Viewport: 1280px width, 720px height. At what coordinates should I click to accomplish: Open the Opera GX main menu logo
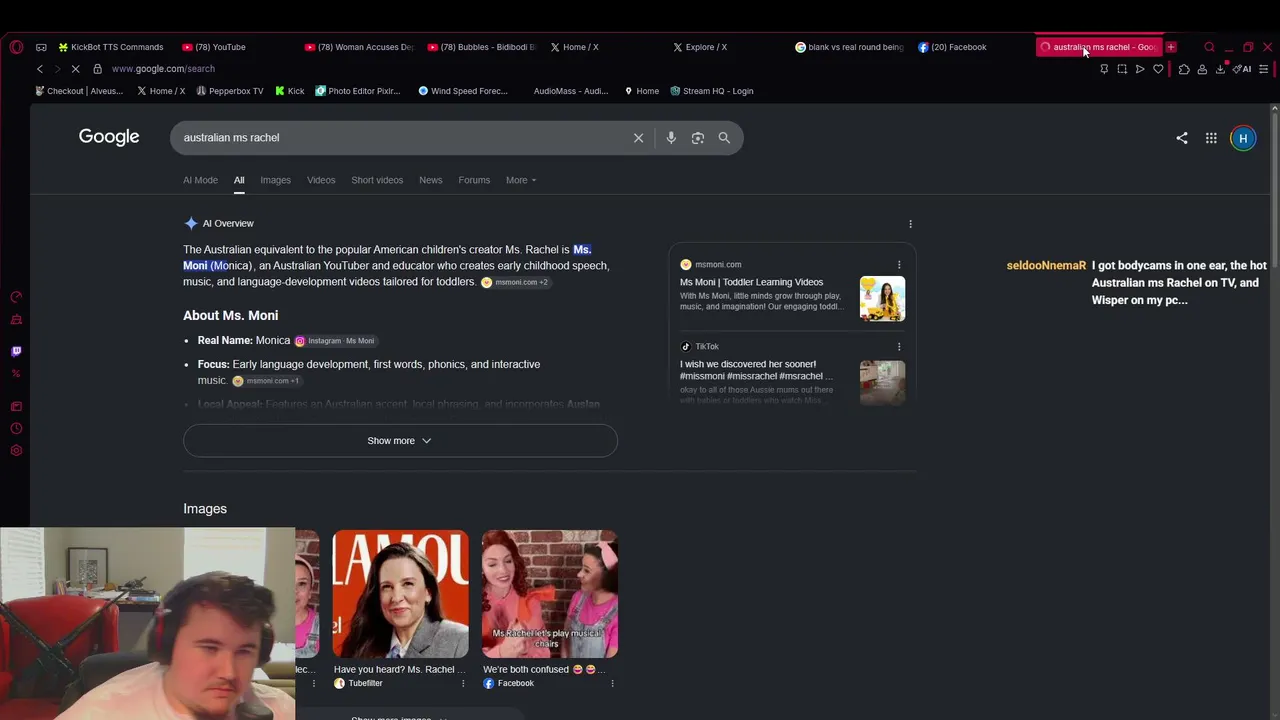16,47
